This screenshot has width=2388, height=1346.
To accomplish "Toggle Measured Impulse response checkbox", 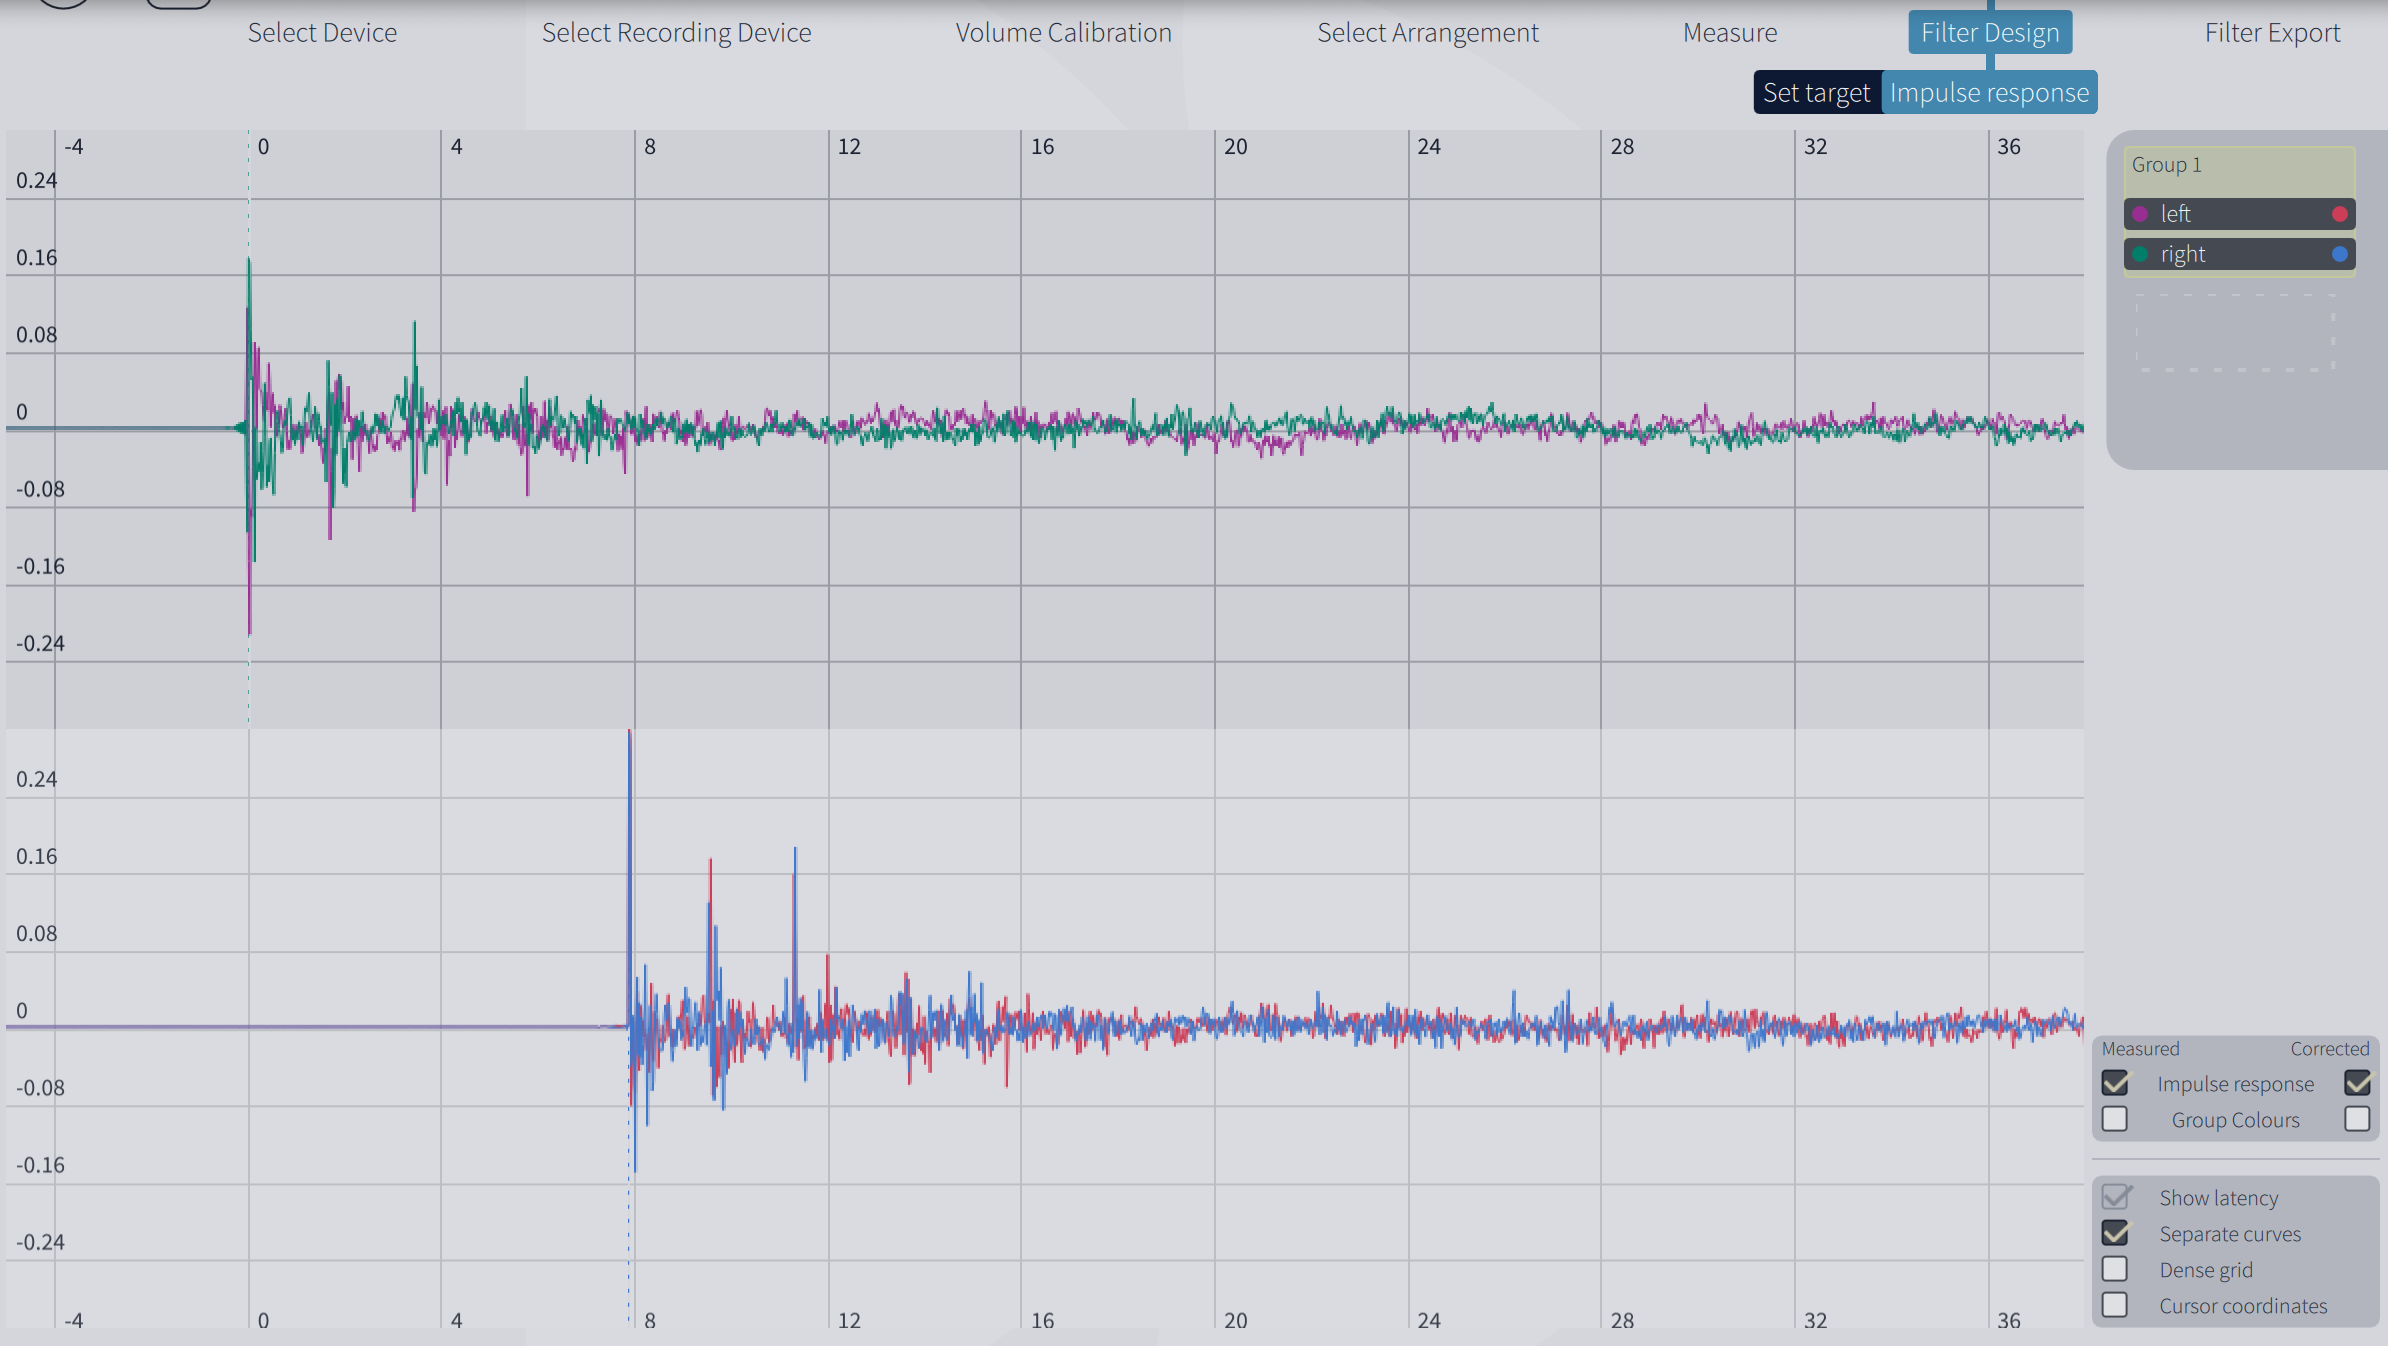I will coord(2115,1083).
